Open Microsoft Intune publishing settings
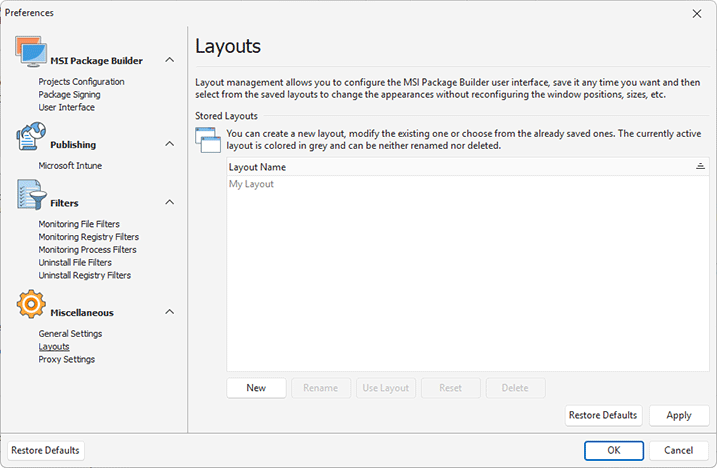 click(x=70, y=166)
